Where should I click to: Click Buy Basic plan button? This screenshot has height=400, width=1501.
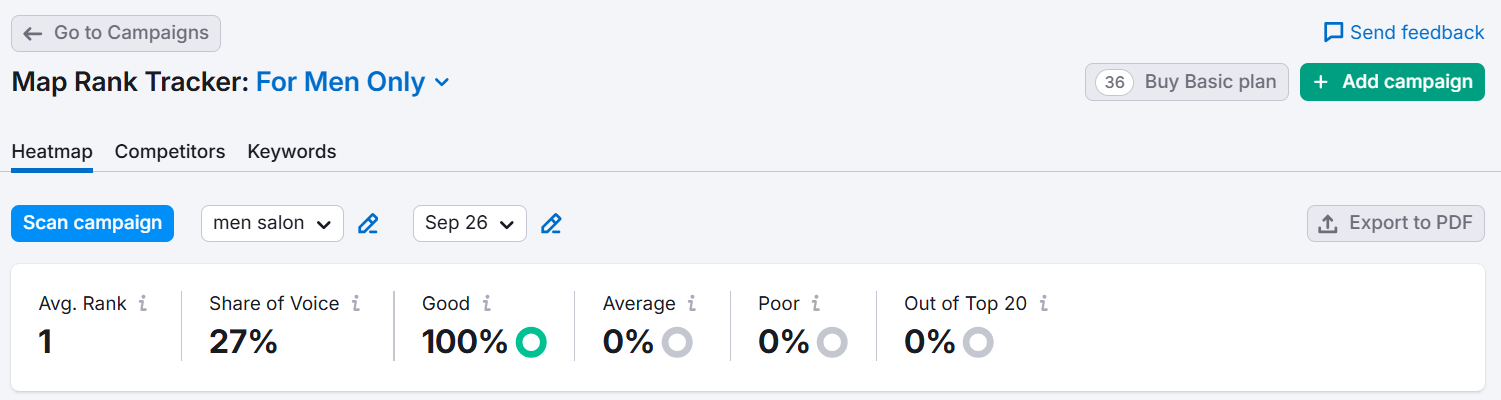click(x=1186, y=82)
